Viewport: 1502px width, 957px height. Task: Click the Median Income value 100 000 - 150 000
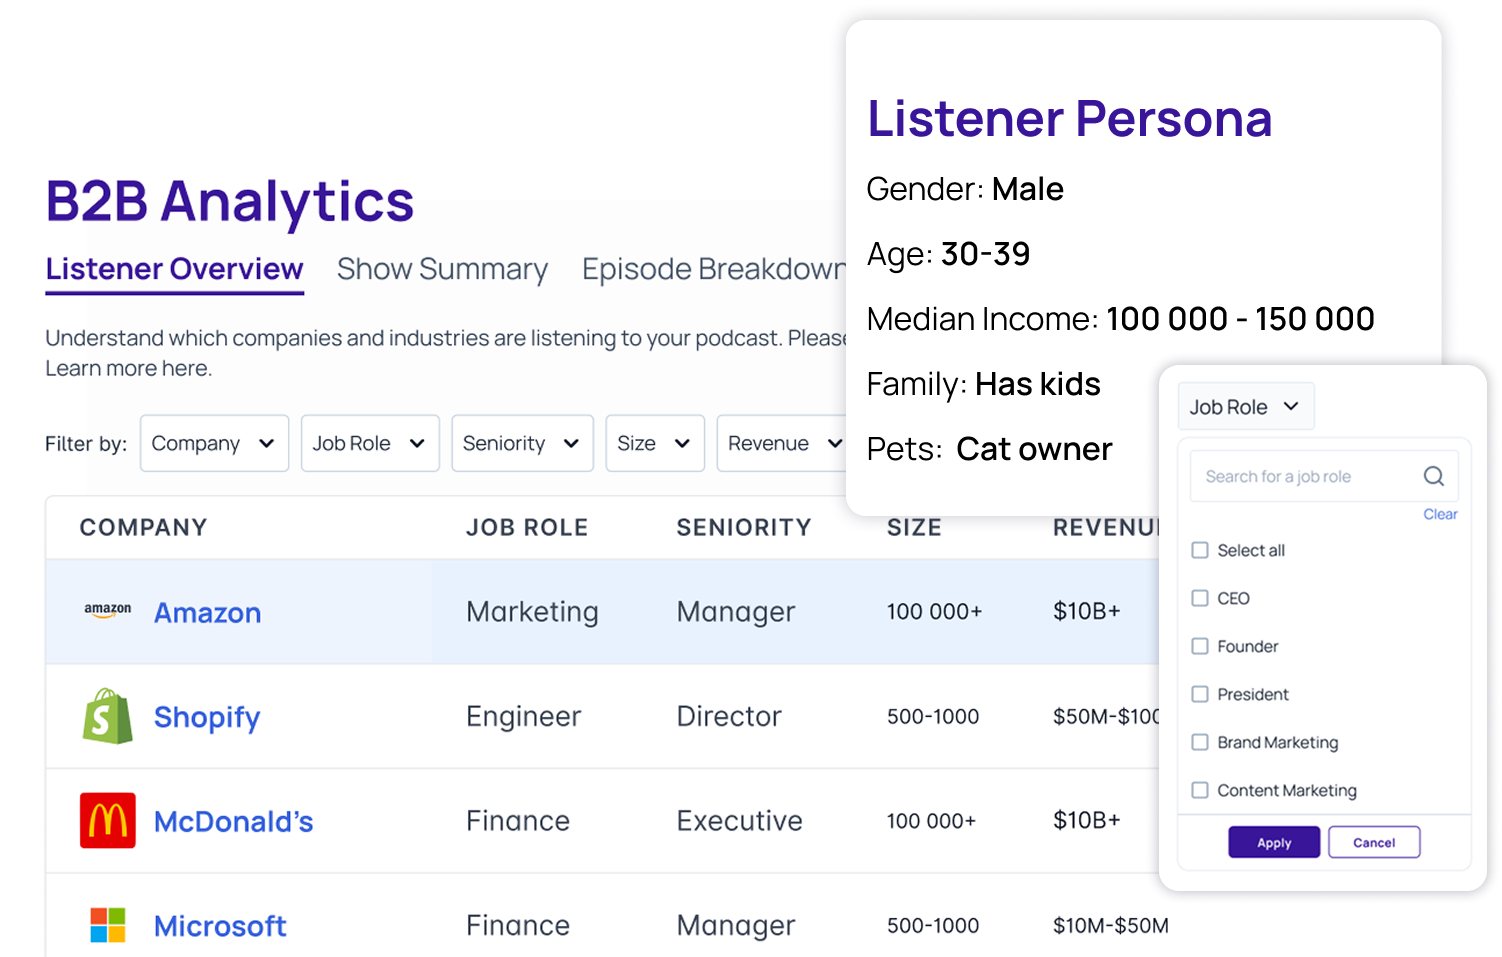point(1240,318)
